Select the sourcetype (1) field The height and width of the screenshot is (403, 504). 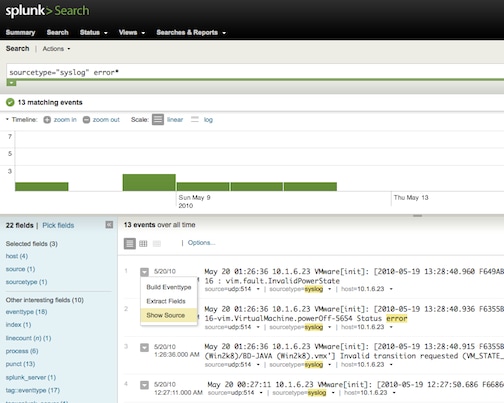[x=26, y=282]
